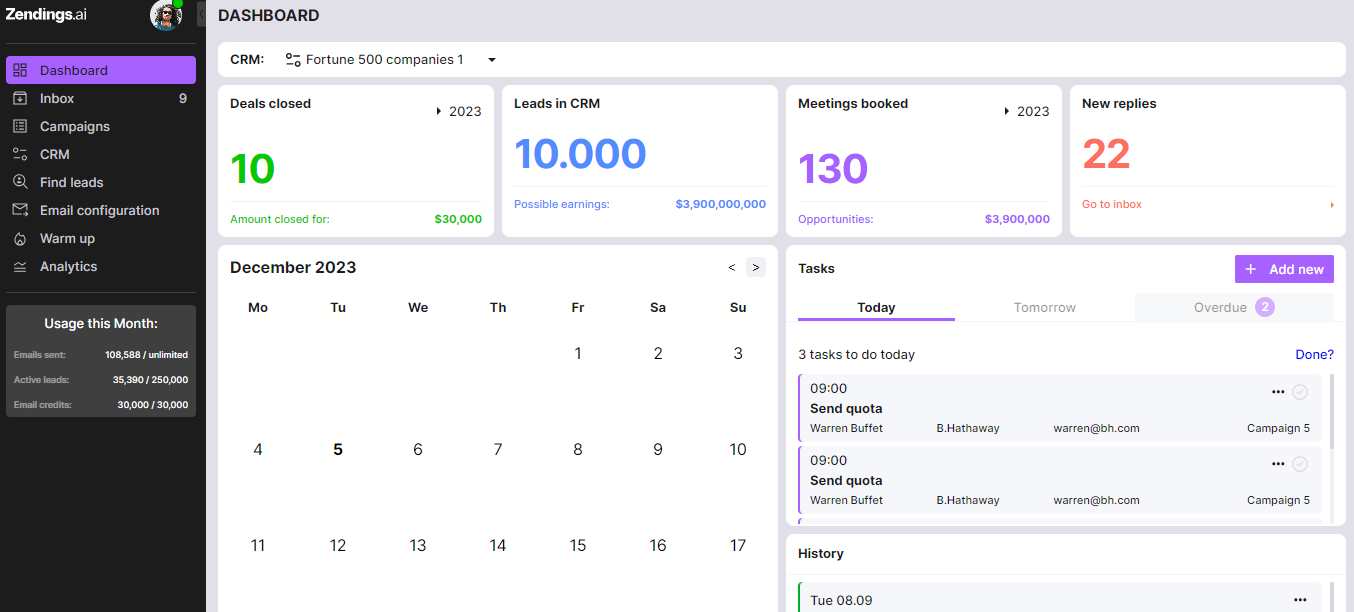The width and height of the screenshot is (1354, 612).
Task: Click the Warm up flame icon
Action: tap(20, 239)
